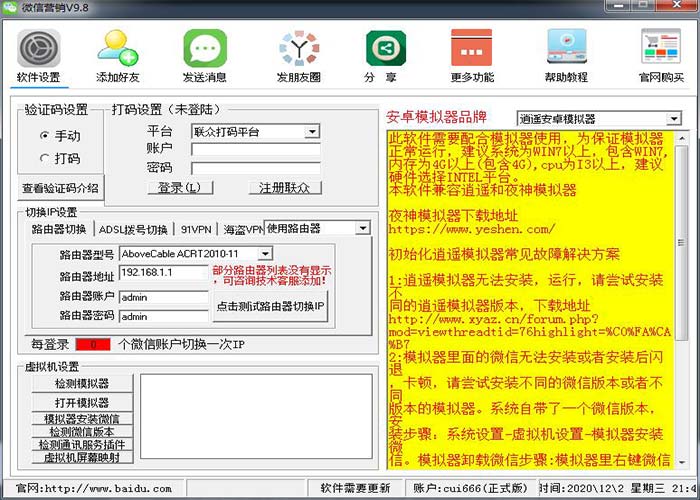The height and width of the screenshot is (500, 700).
Task: Switch to 91VPN tab
Action: (196, 229)
